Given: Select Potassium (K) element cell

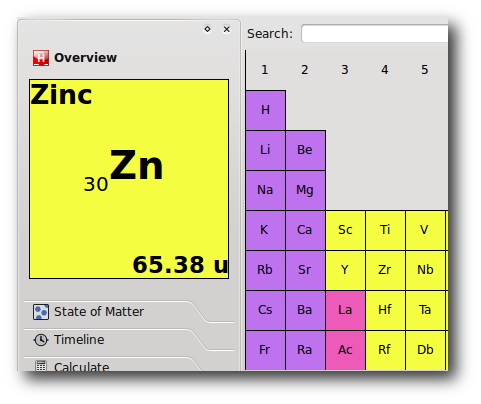Looking at the screenshot, I should point(265,230).
